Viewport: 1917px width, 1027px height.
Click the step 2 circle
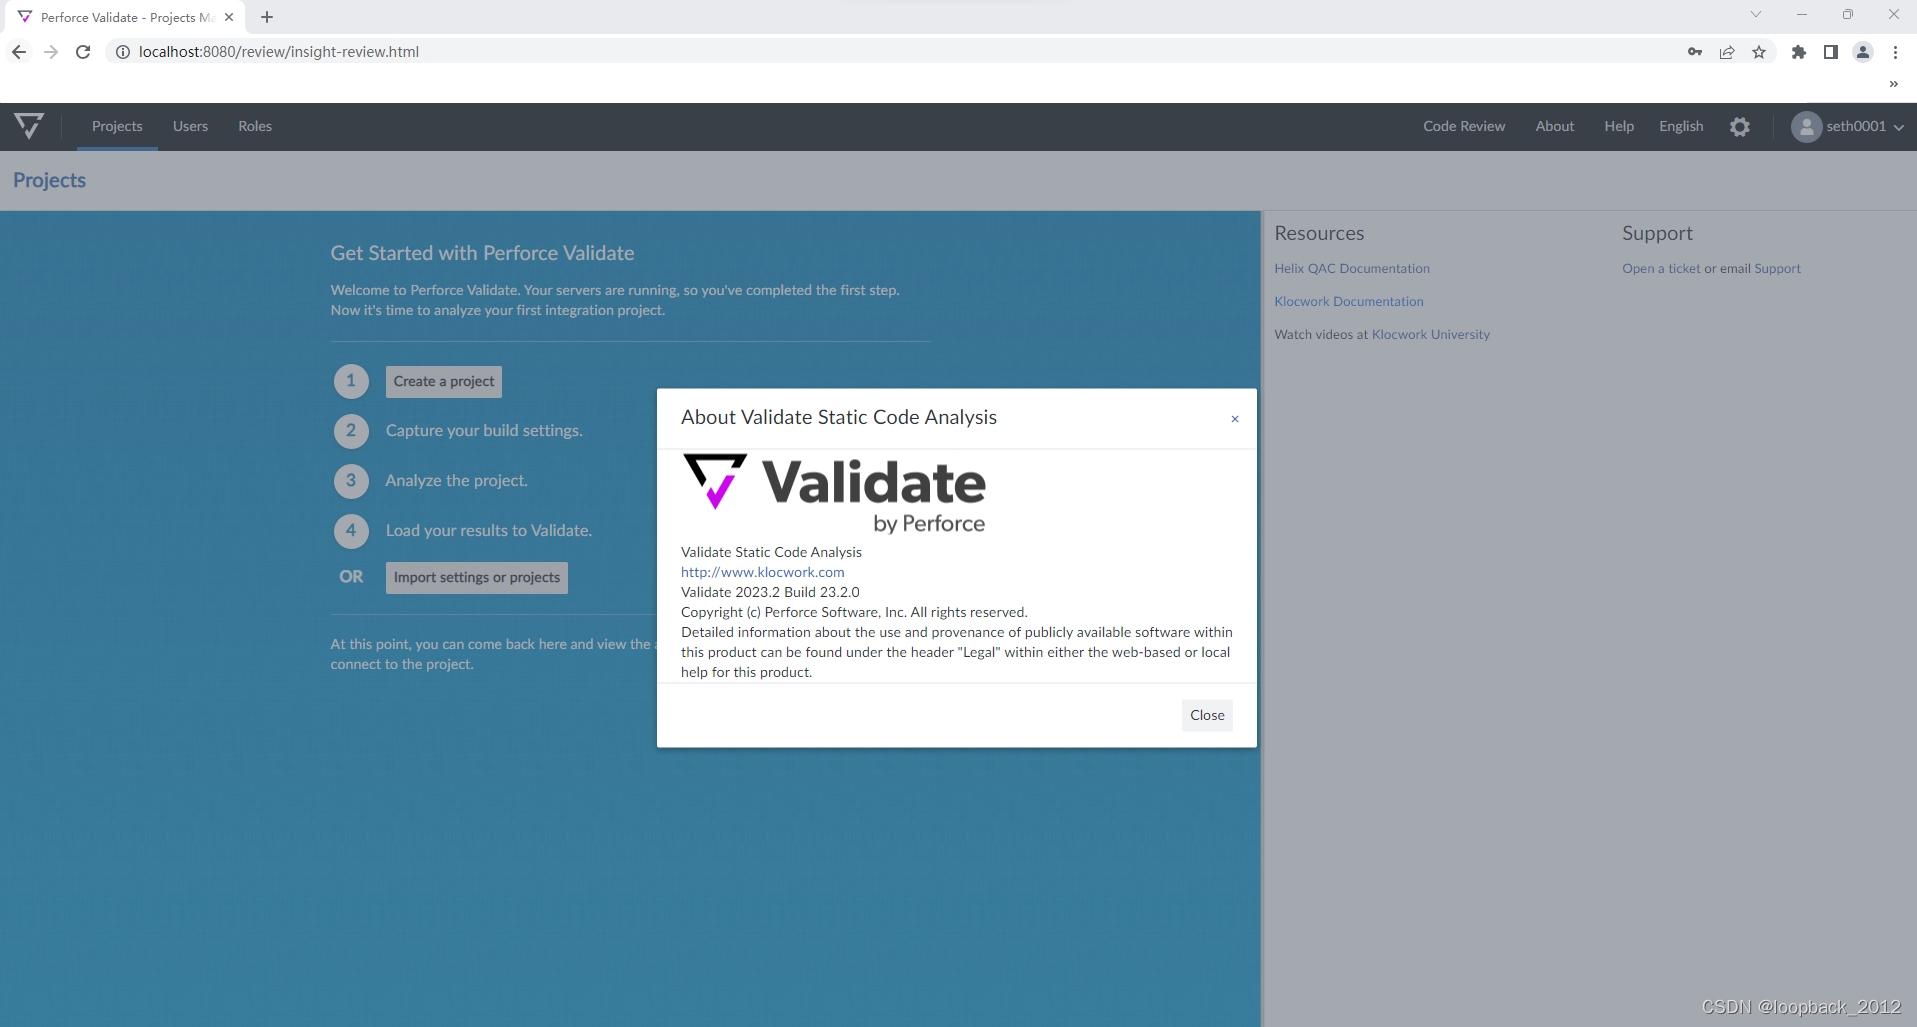pos(351,431)
